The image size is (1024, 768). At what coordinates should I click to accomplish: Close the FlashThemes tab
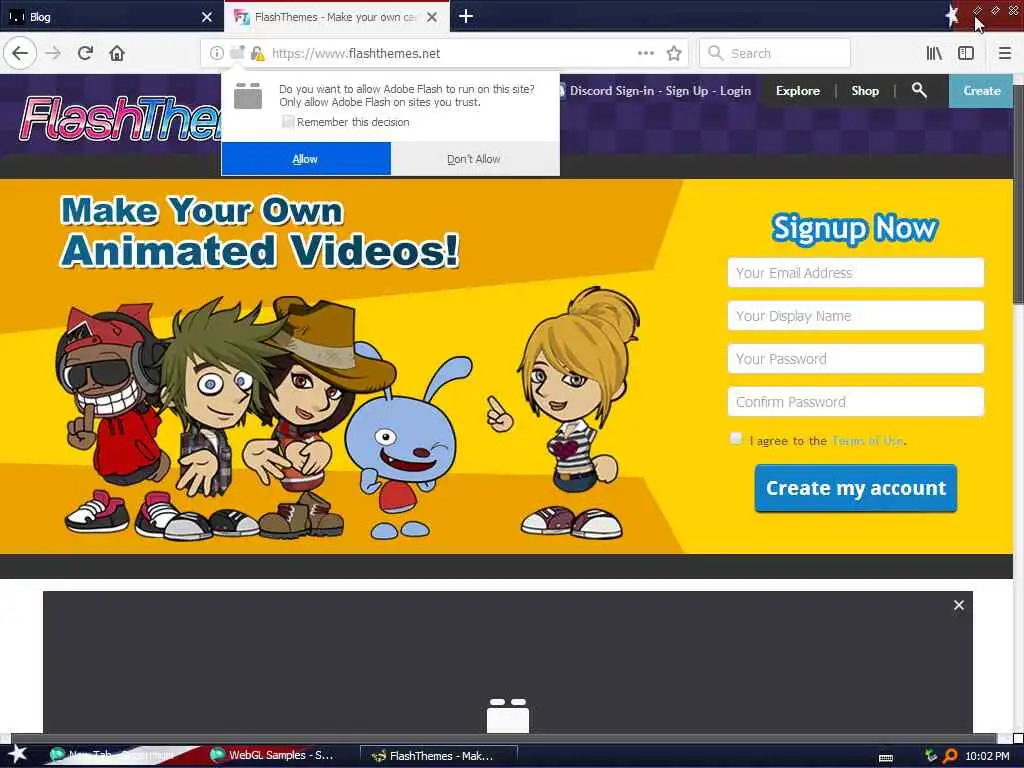pos(432,17)
